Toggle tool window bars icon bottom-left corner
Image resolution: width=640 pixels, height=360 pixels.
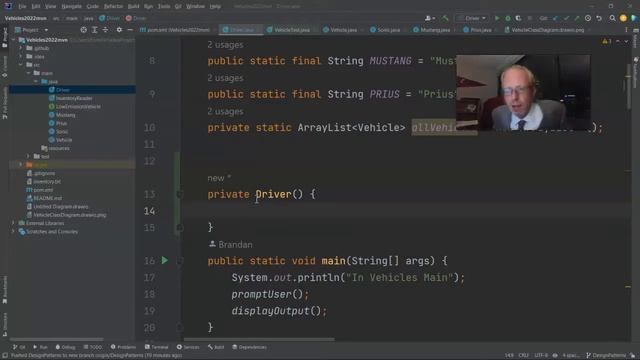(4, 356)
